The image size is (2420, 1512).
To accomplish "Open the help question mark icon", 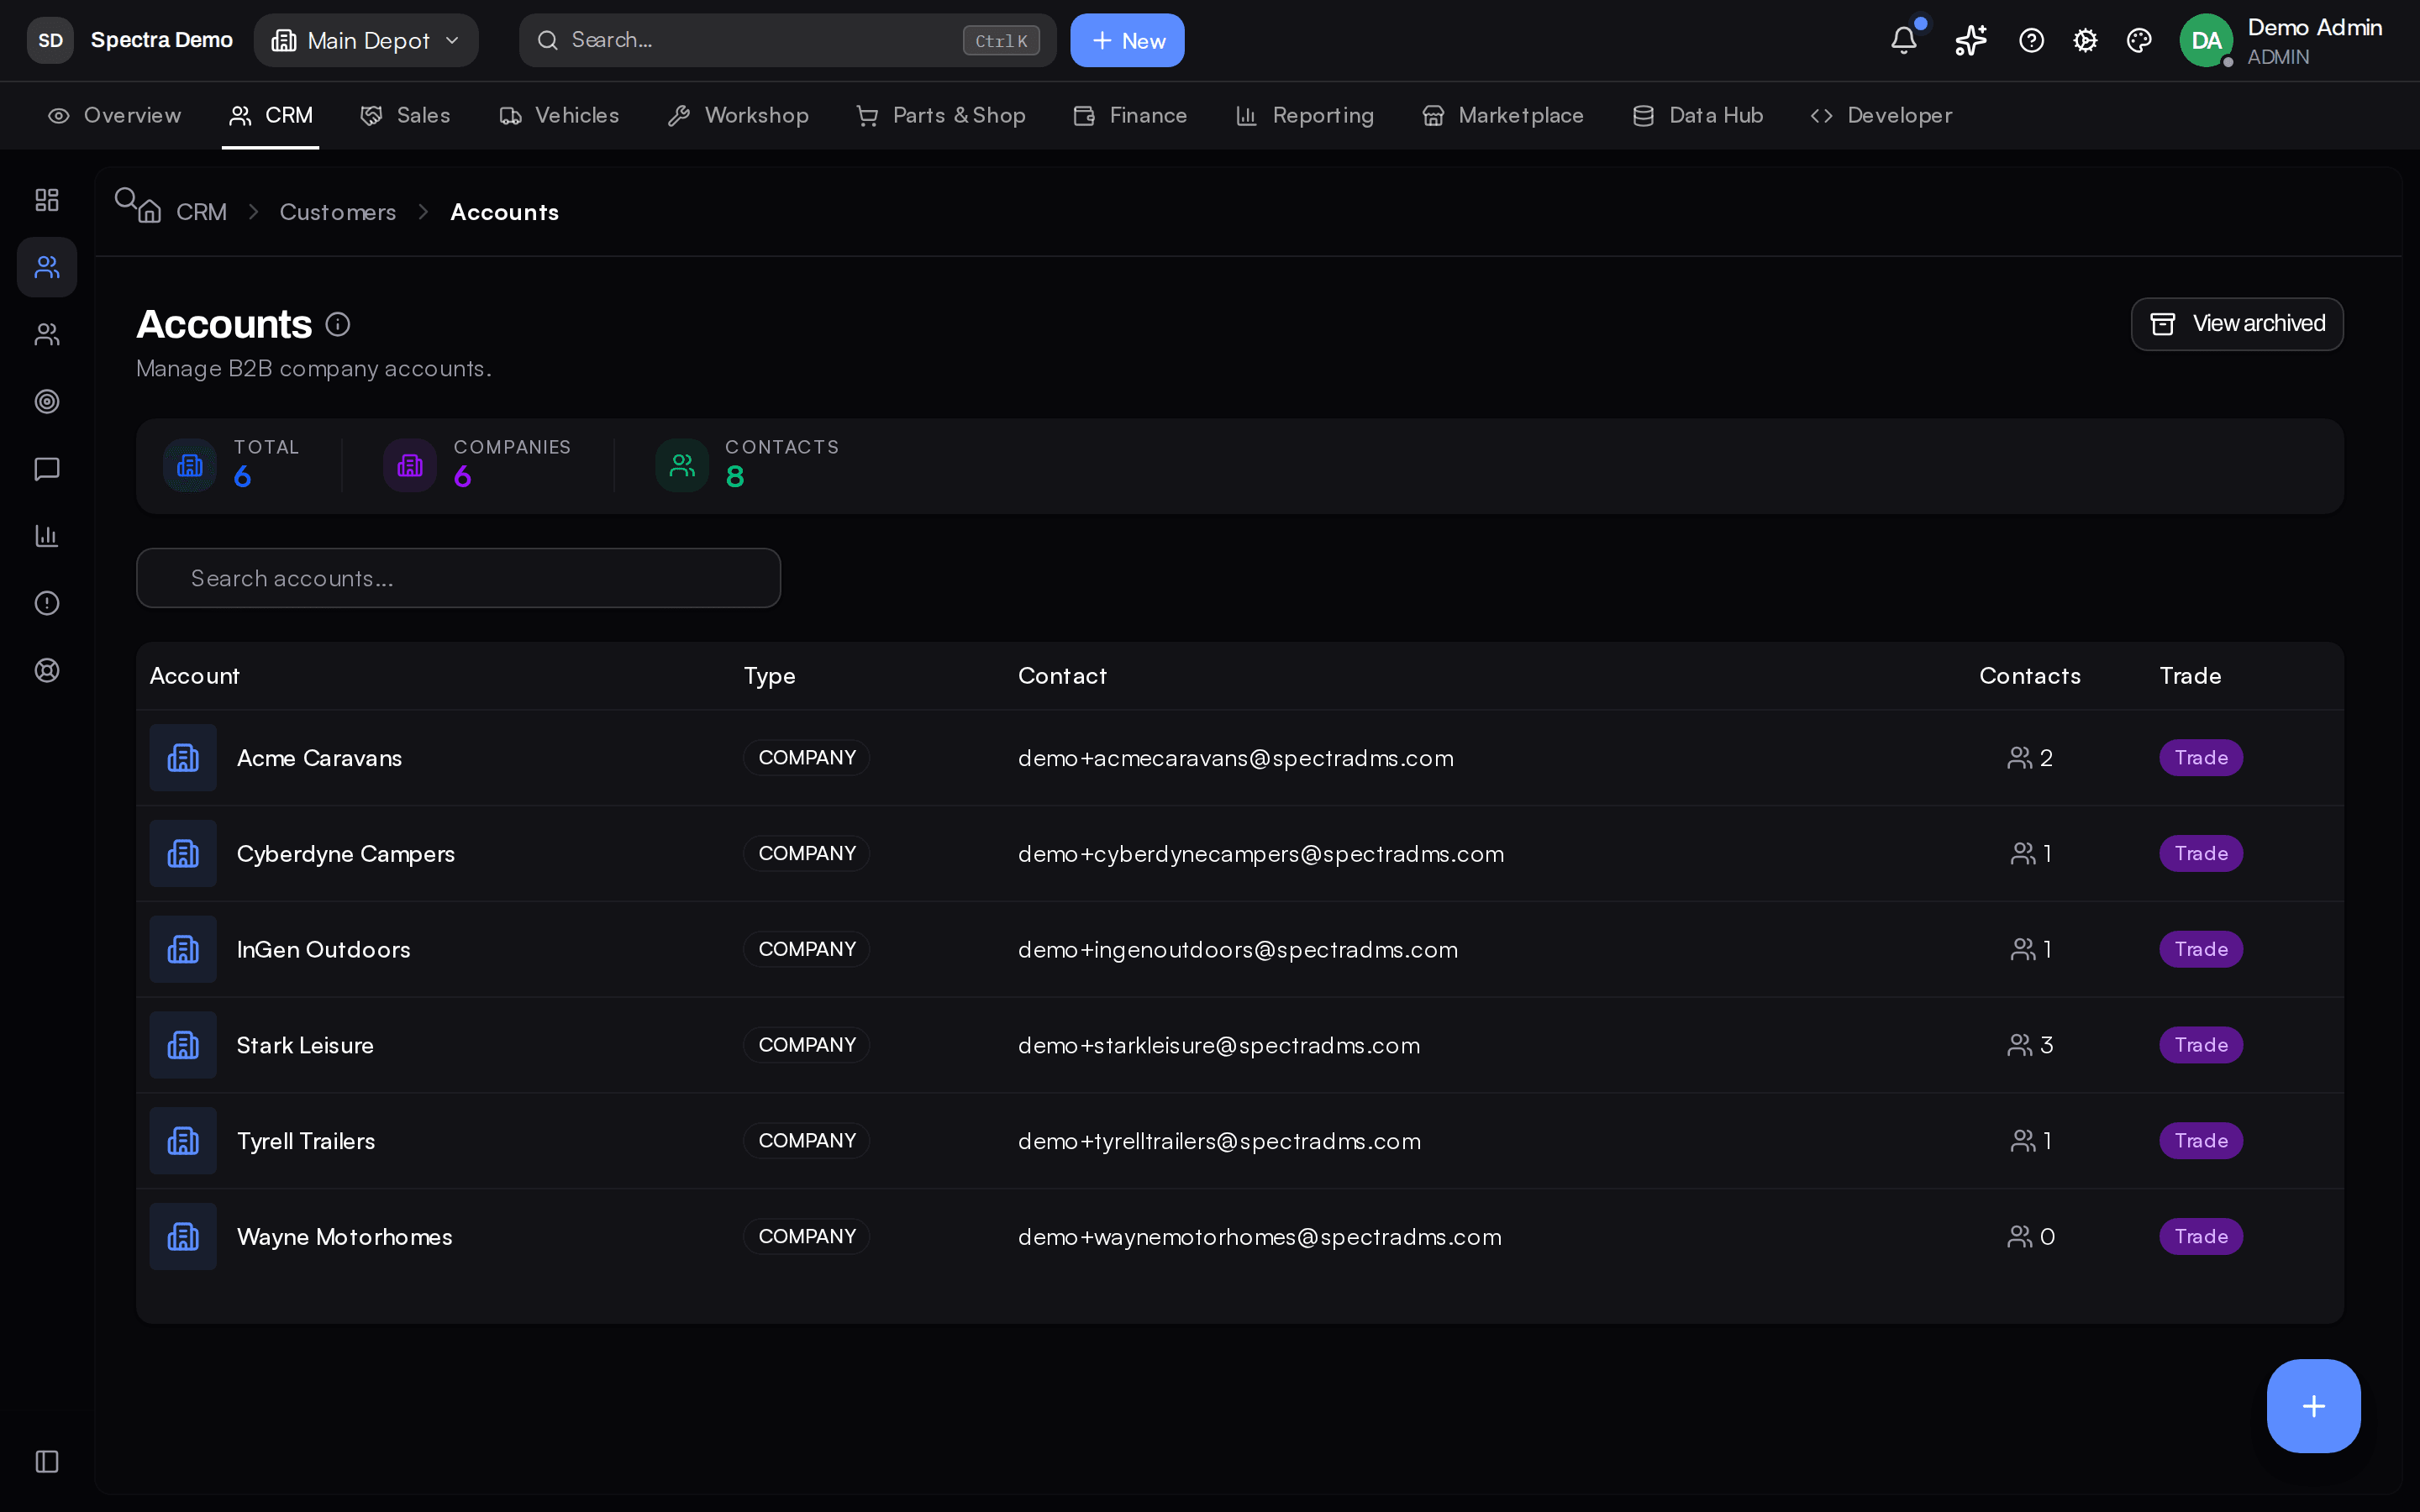I will coord(2031,40).
